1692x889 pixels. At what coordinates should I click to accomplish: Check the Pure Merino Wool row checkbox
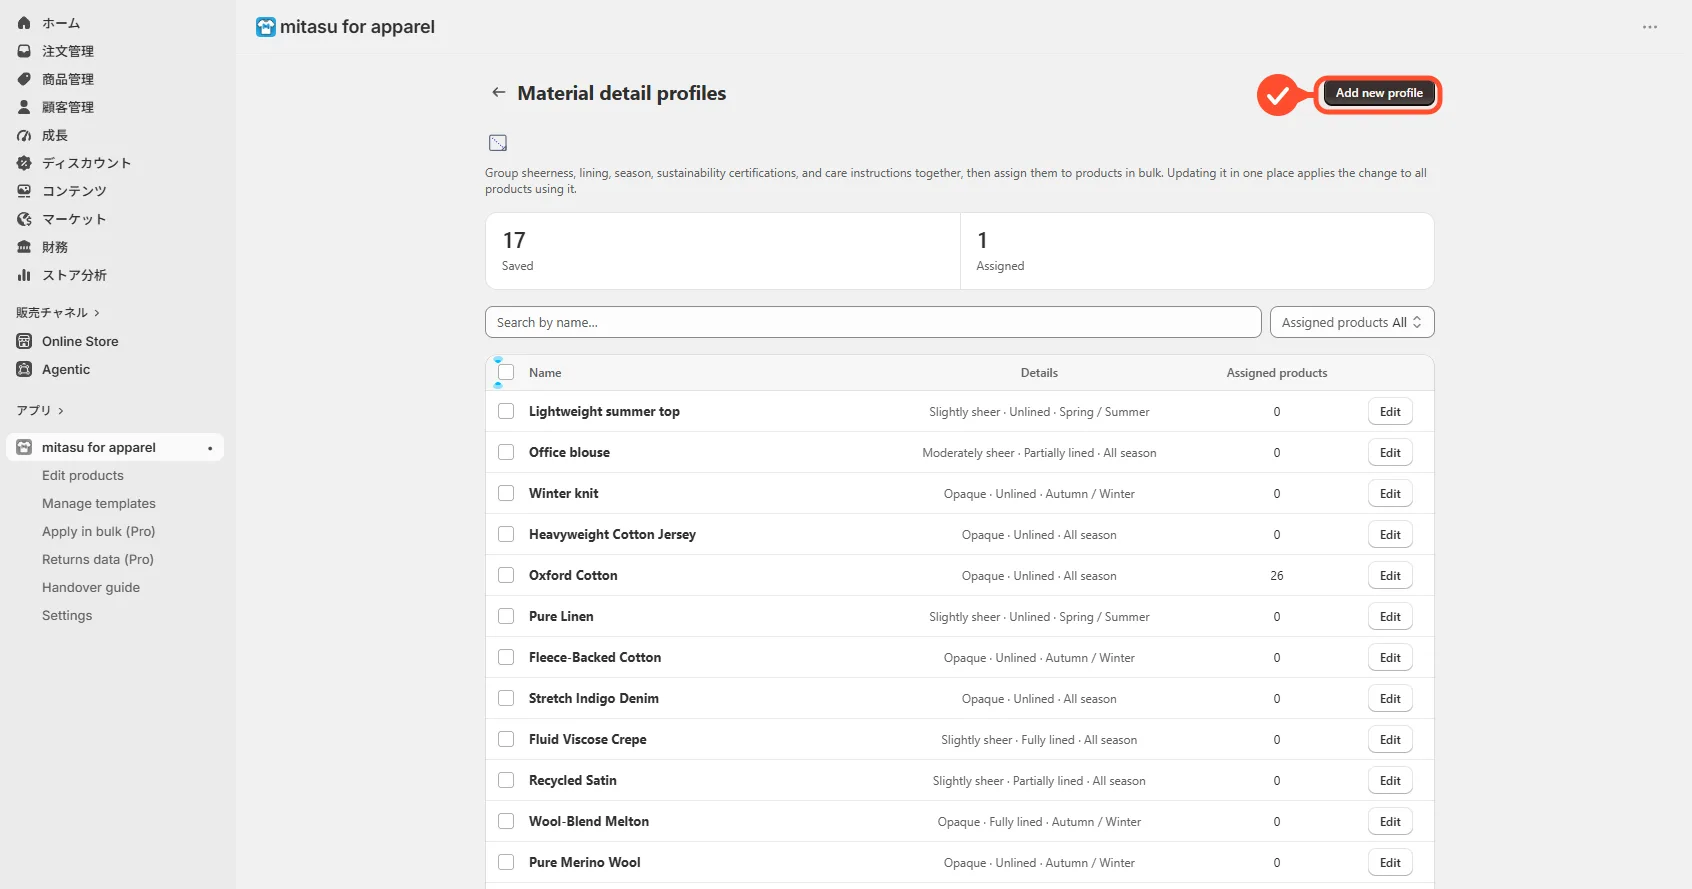coord(506,862)
